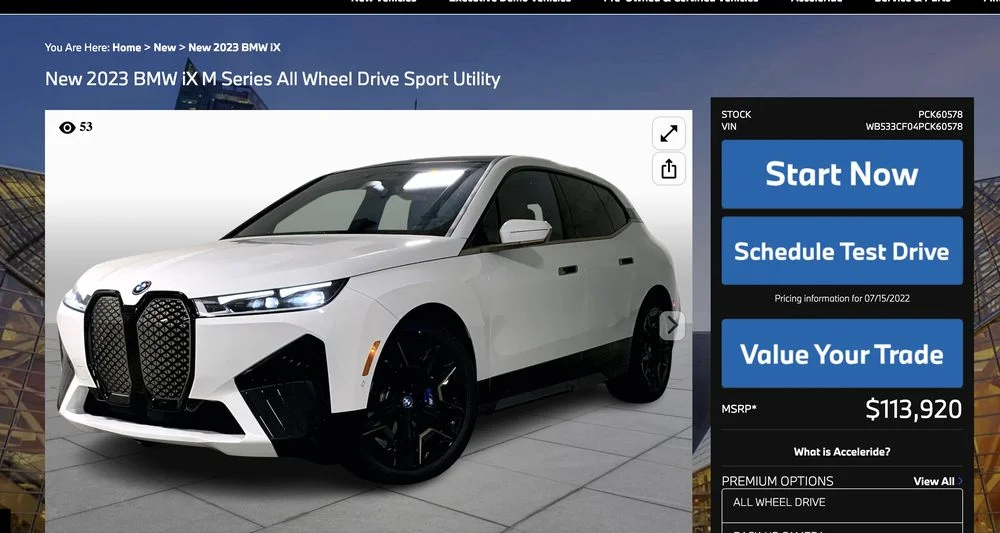Open fullscreen image expand icon

click(668, 133)
